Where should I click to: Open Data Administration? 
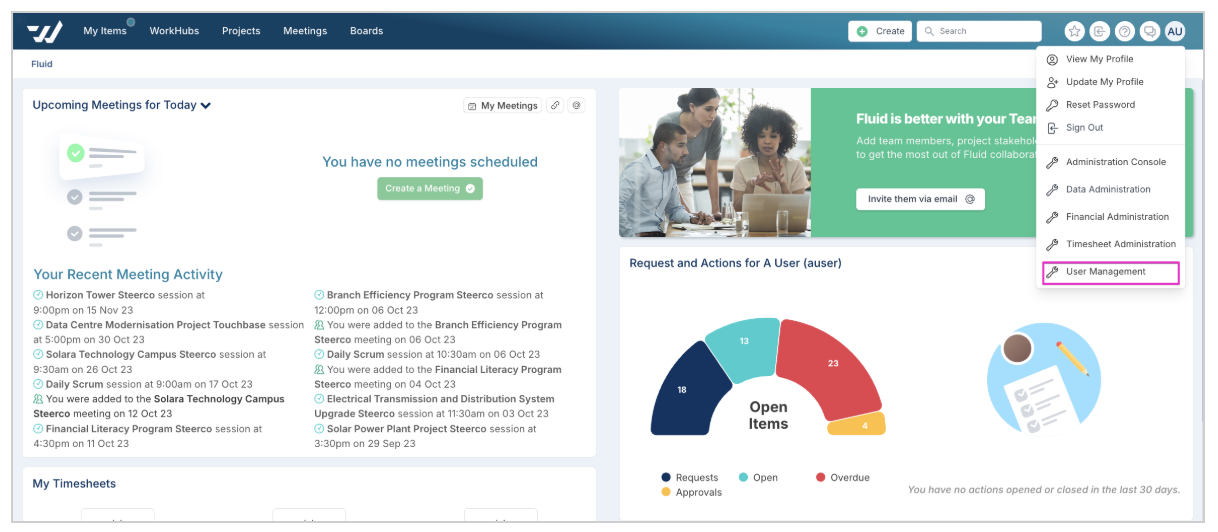point(1110,189)
